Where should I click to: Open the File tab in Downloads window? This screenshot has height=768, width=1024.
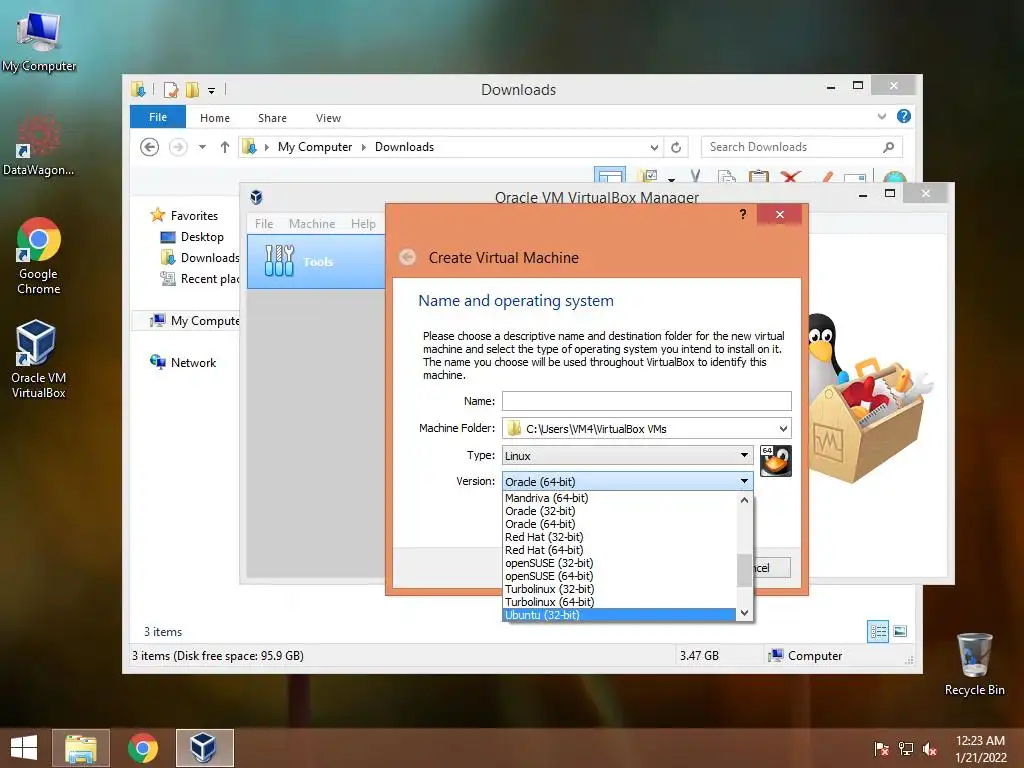point(158,118)
